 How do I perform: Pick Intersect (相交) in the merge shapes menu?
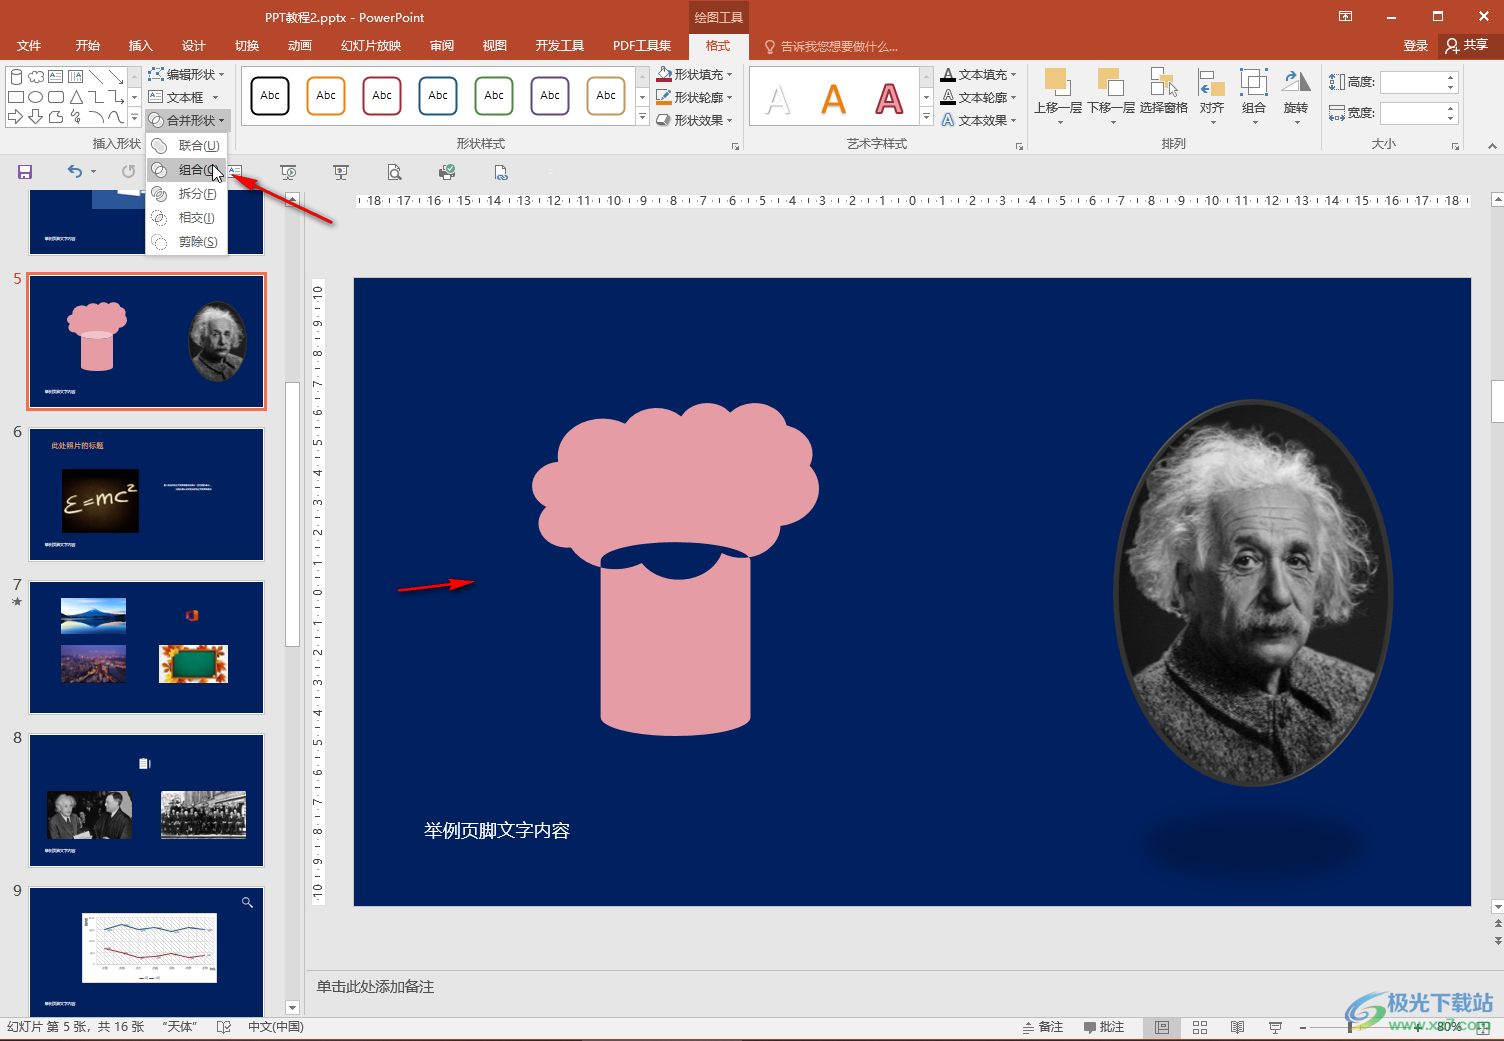pos(187,218)
